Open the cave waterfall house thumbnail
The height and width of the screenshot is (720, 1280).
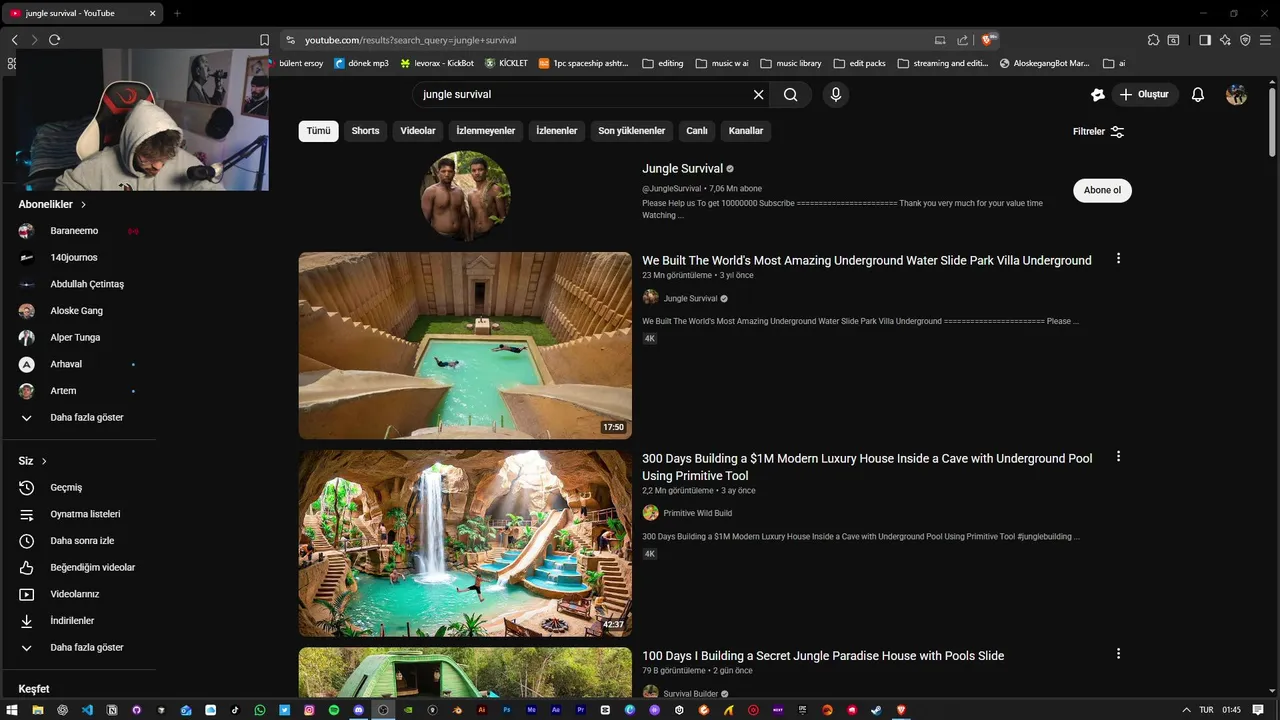tap(465, 543)
